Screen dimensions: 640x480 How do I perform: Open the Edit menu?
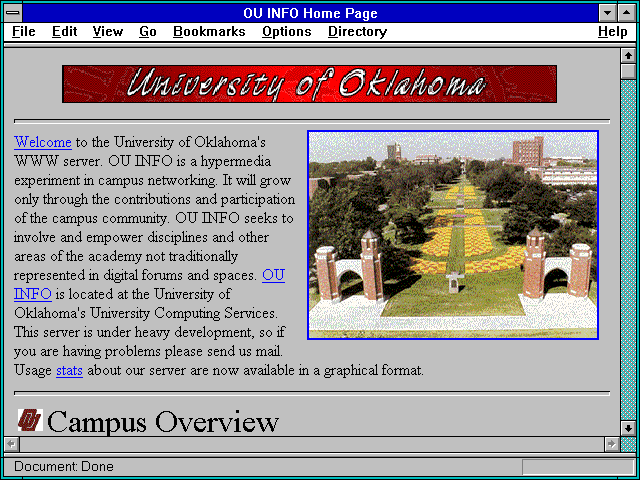(64, 32)
